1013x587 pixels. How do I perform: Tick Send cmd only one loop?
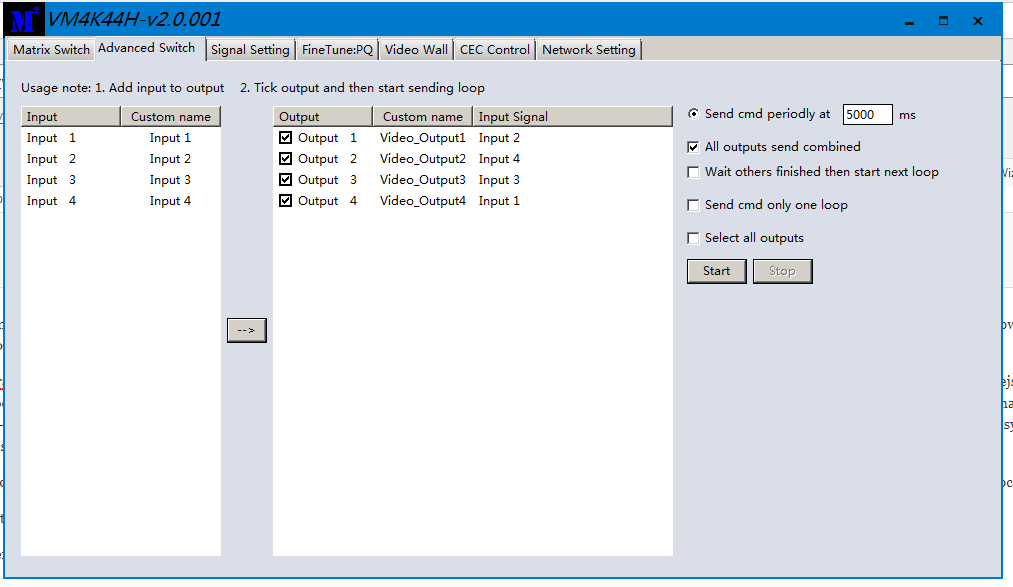693,205
